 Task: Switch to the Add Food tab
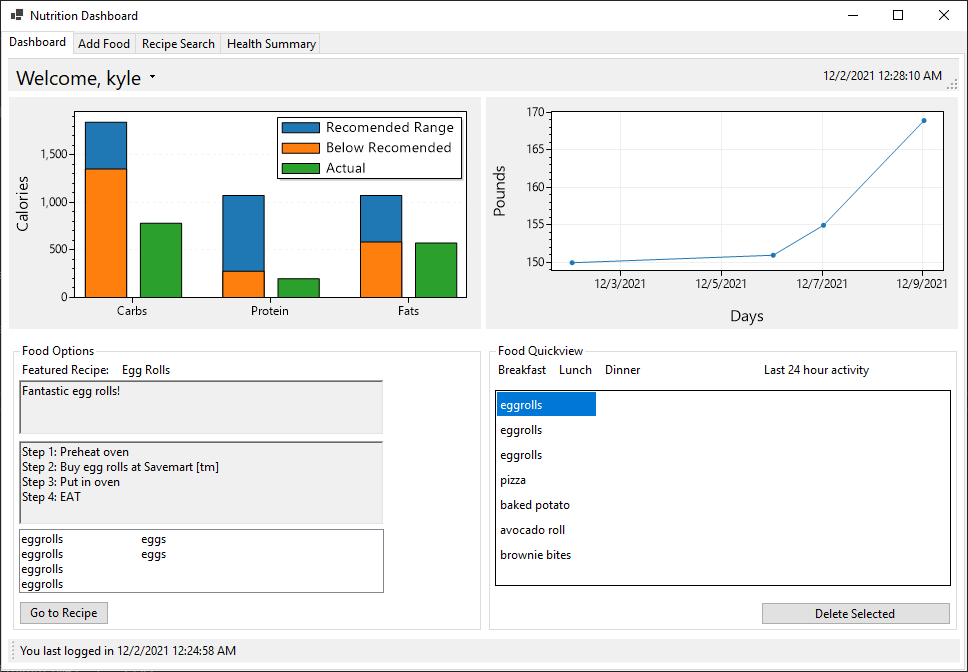click(103, 43)
